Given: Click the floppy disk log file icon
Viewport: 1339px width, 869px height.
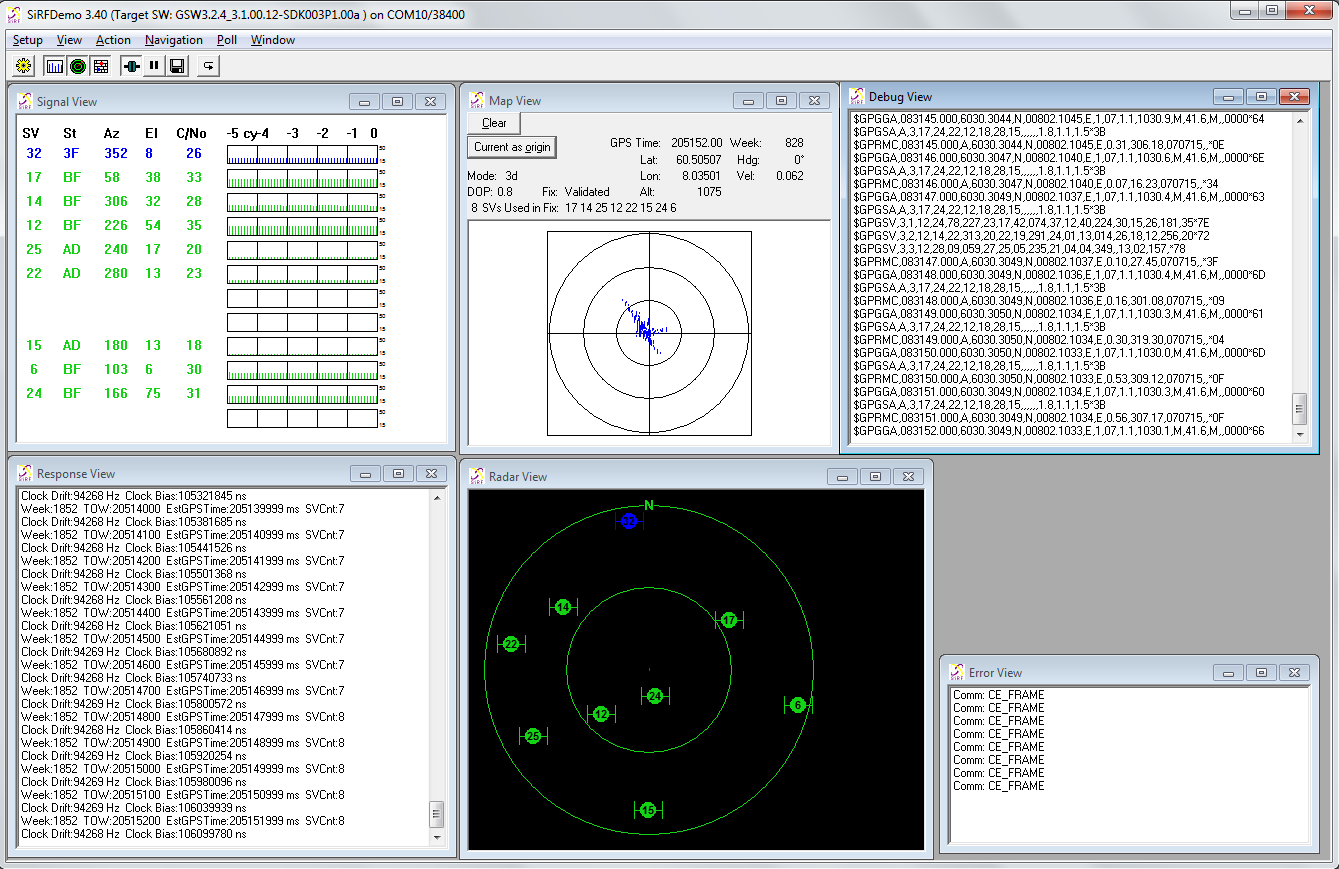Looking at the screenshot, I should point(177,66).
